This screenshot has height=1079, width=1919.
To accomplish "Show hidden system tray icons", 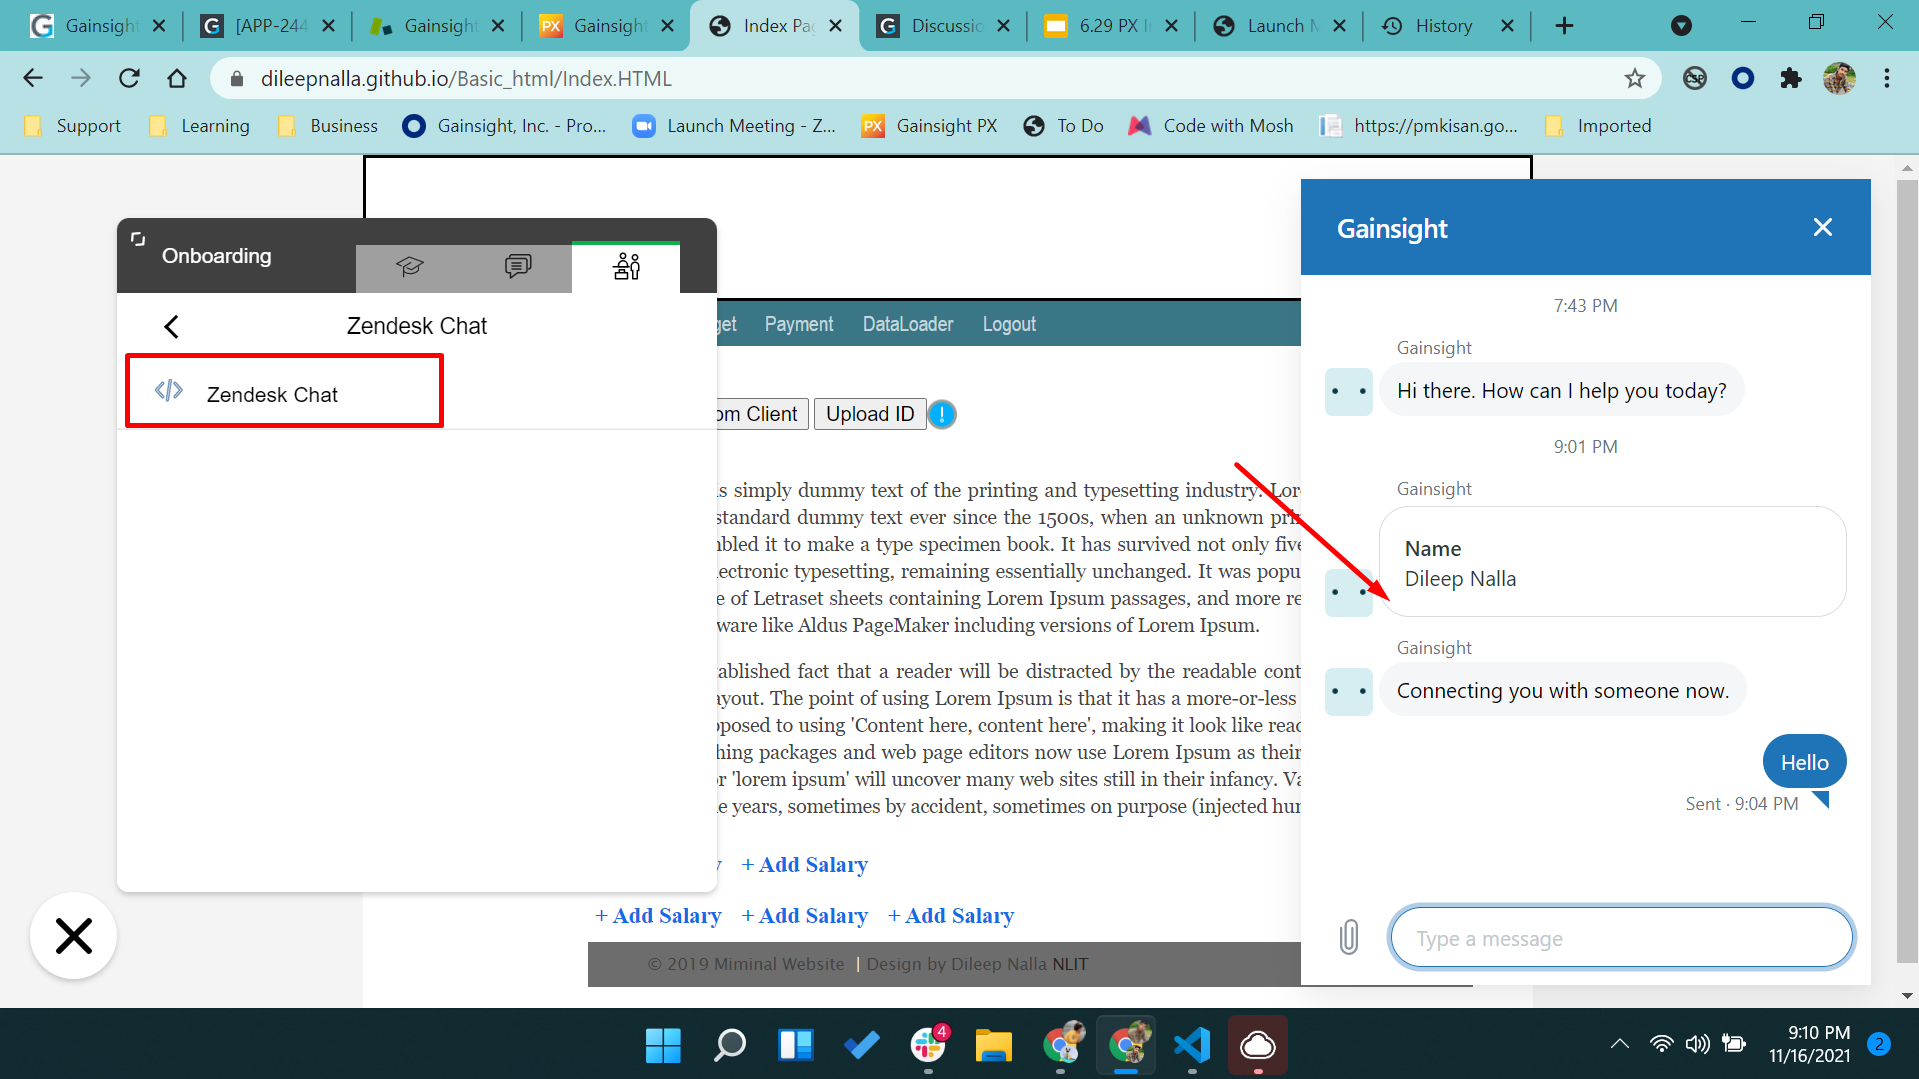I will 1620,1045.
